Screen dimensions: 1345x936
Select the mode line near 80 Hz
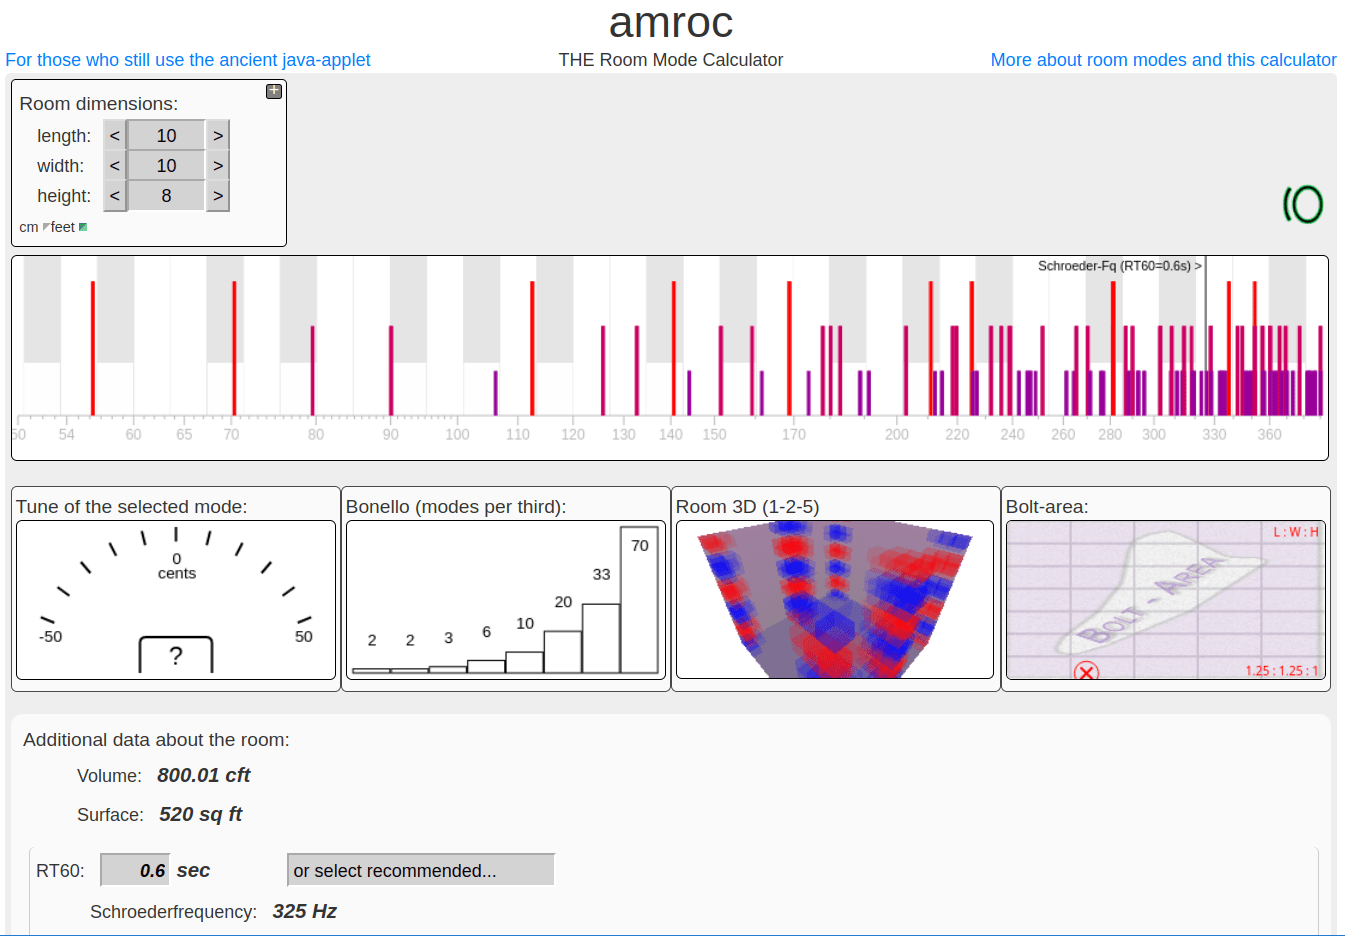click(x=312, y=370)
